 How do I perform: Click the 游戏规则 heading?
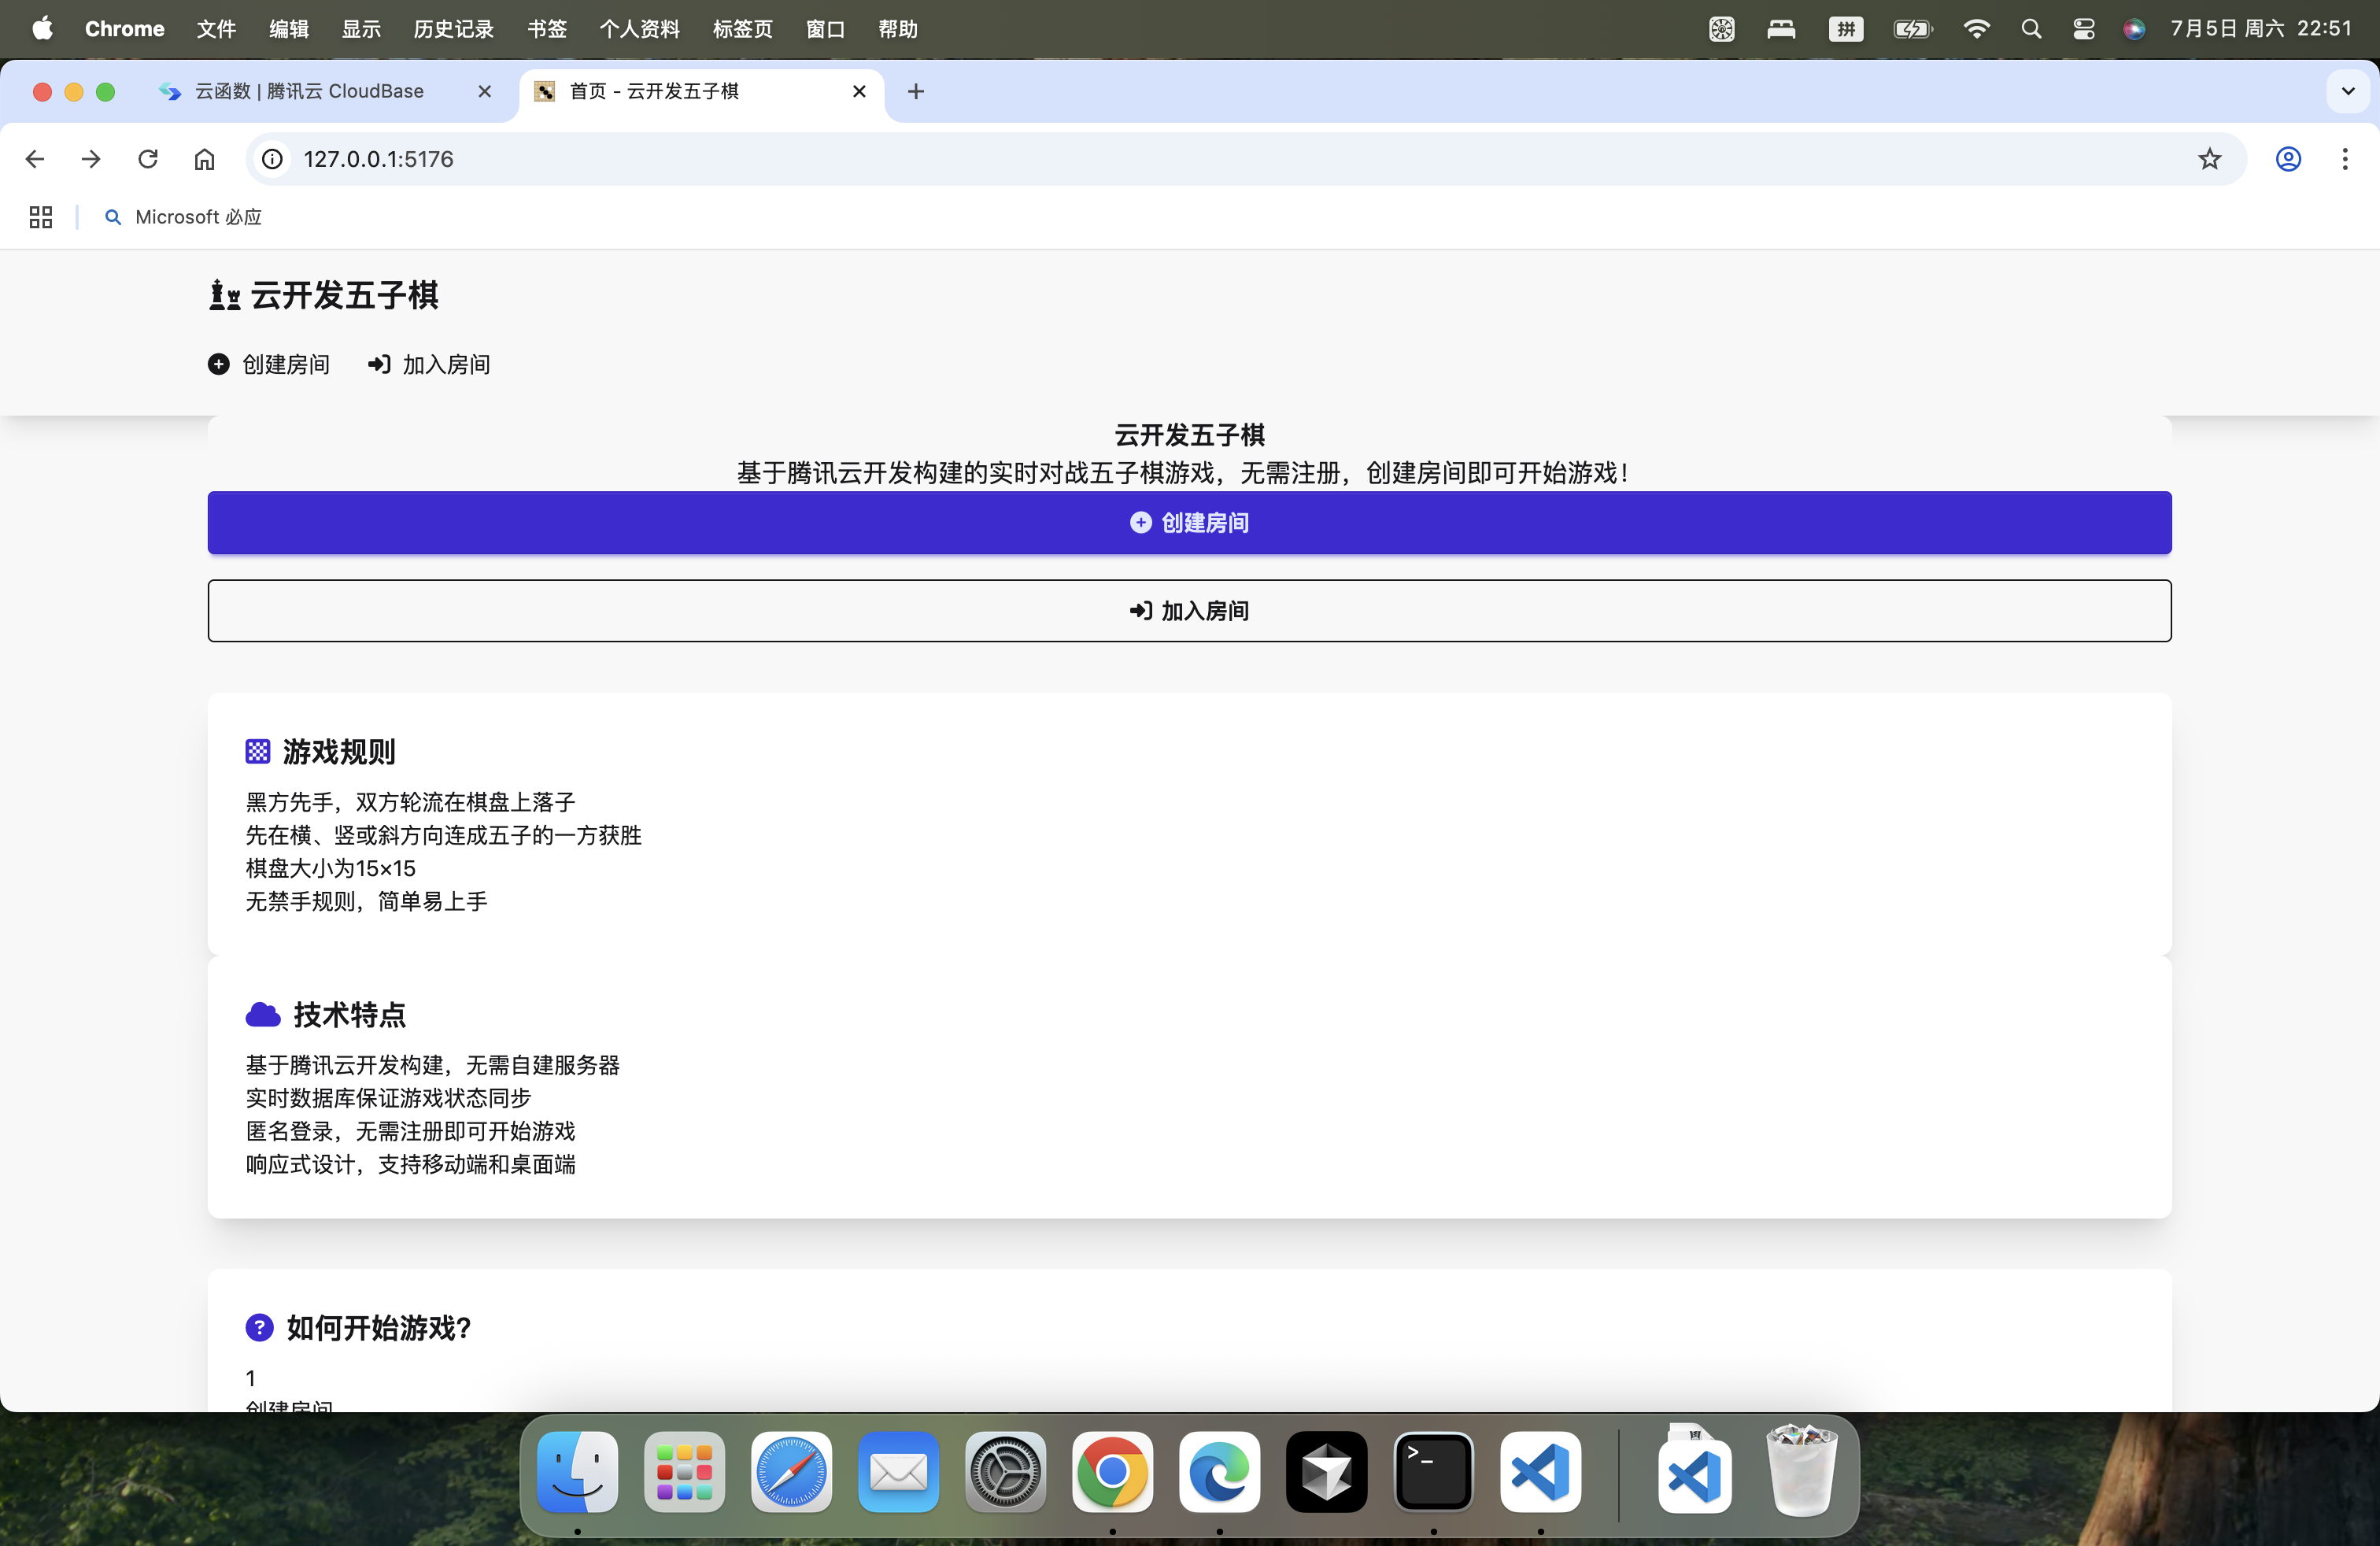[x=339, y=752]
